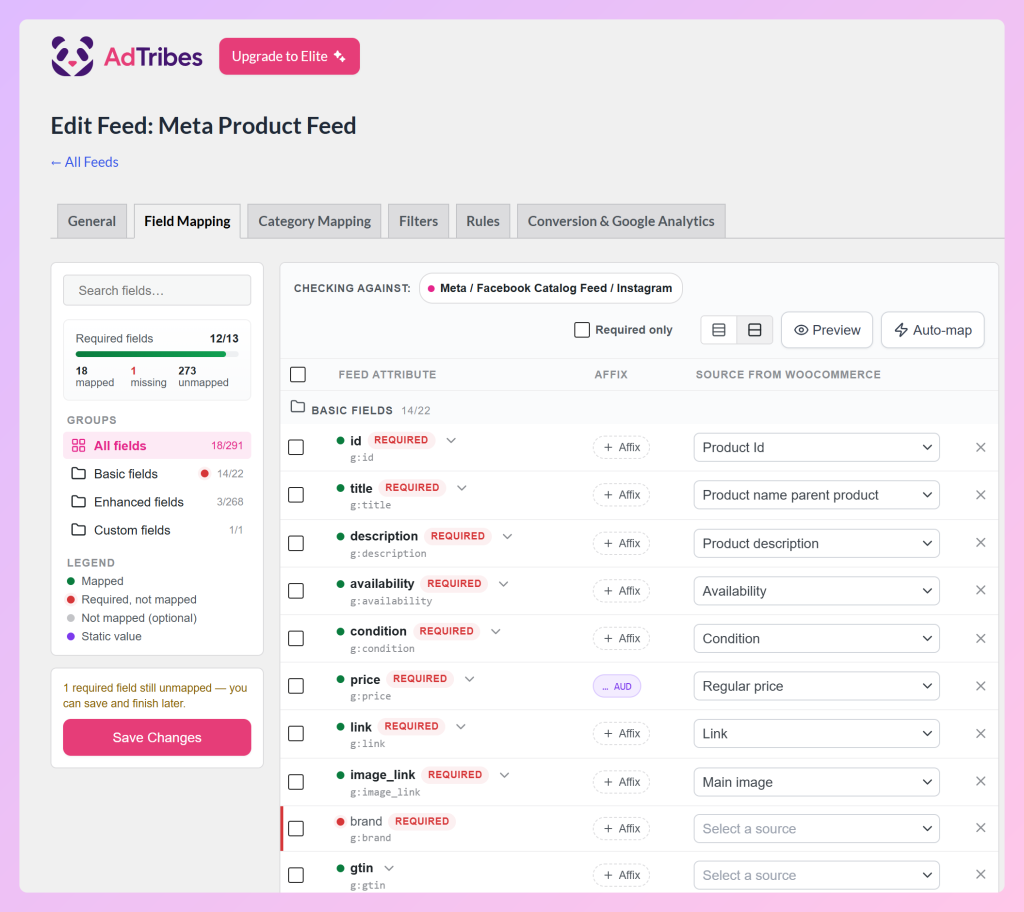Viewport: 1024px width, 912px height.
Task: Open the Product description source dropdown
Action: coord(816,544)
